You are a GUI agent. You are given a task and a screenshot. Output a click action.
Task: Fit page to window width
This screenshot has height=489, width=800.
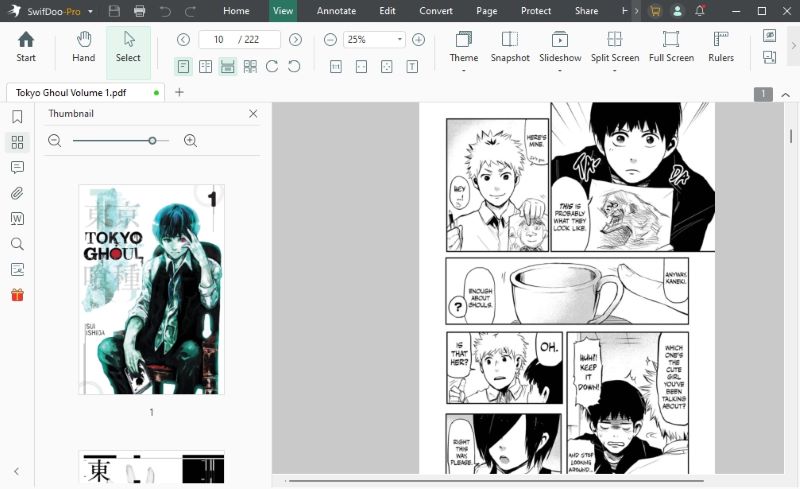click(361, 67)
